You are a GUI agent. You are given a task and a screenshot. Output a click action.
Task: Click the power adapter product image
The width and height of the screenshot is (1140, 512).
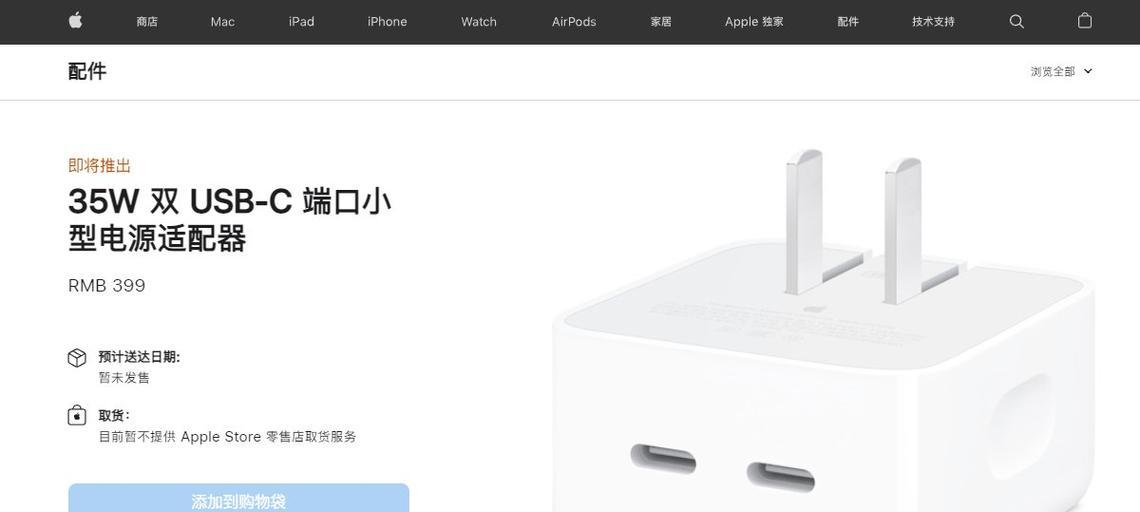click(x=823, y=331)
